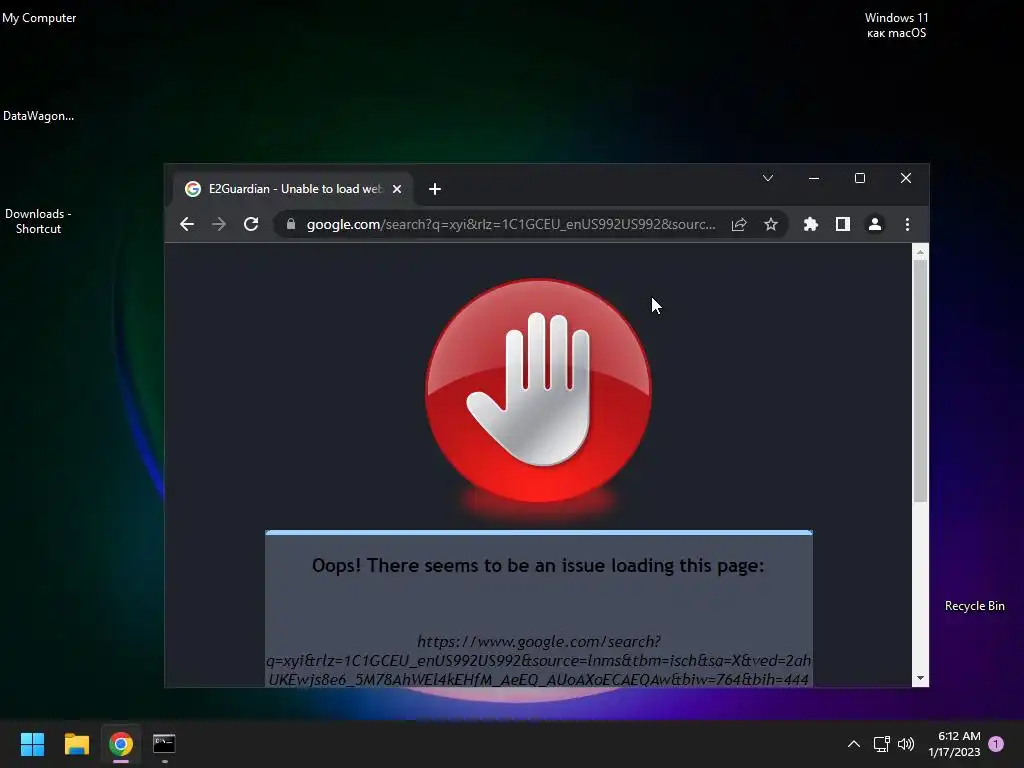Viewport: 1024px width, 768px height.
Task: Select the Recycle Bin desktop icon
Action: tap(974, 606)
